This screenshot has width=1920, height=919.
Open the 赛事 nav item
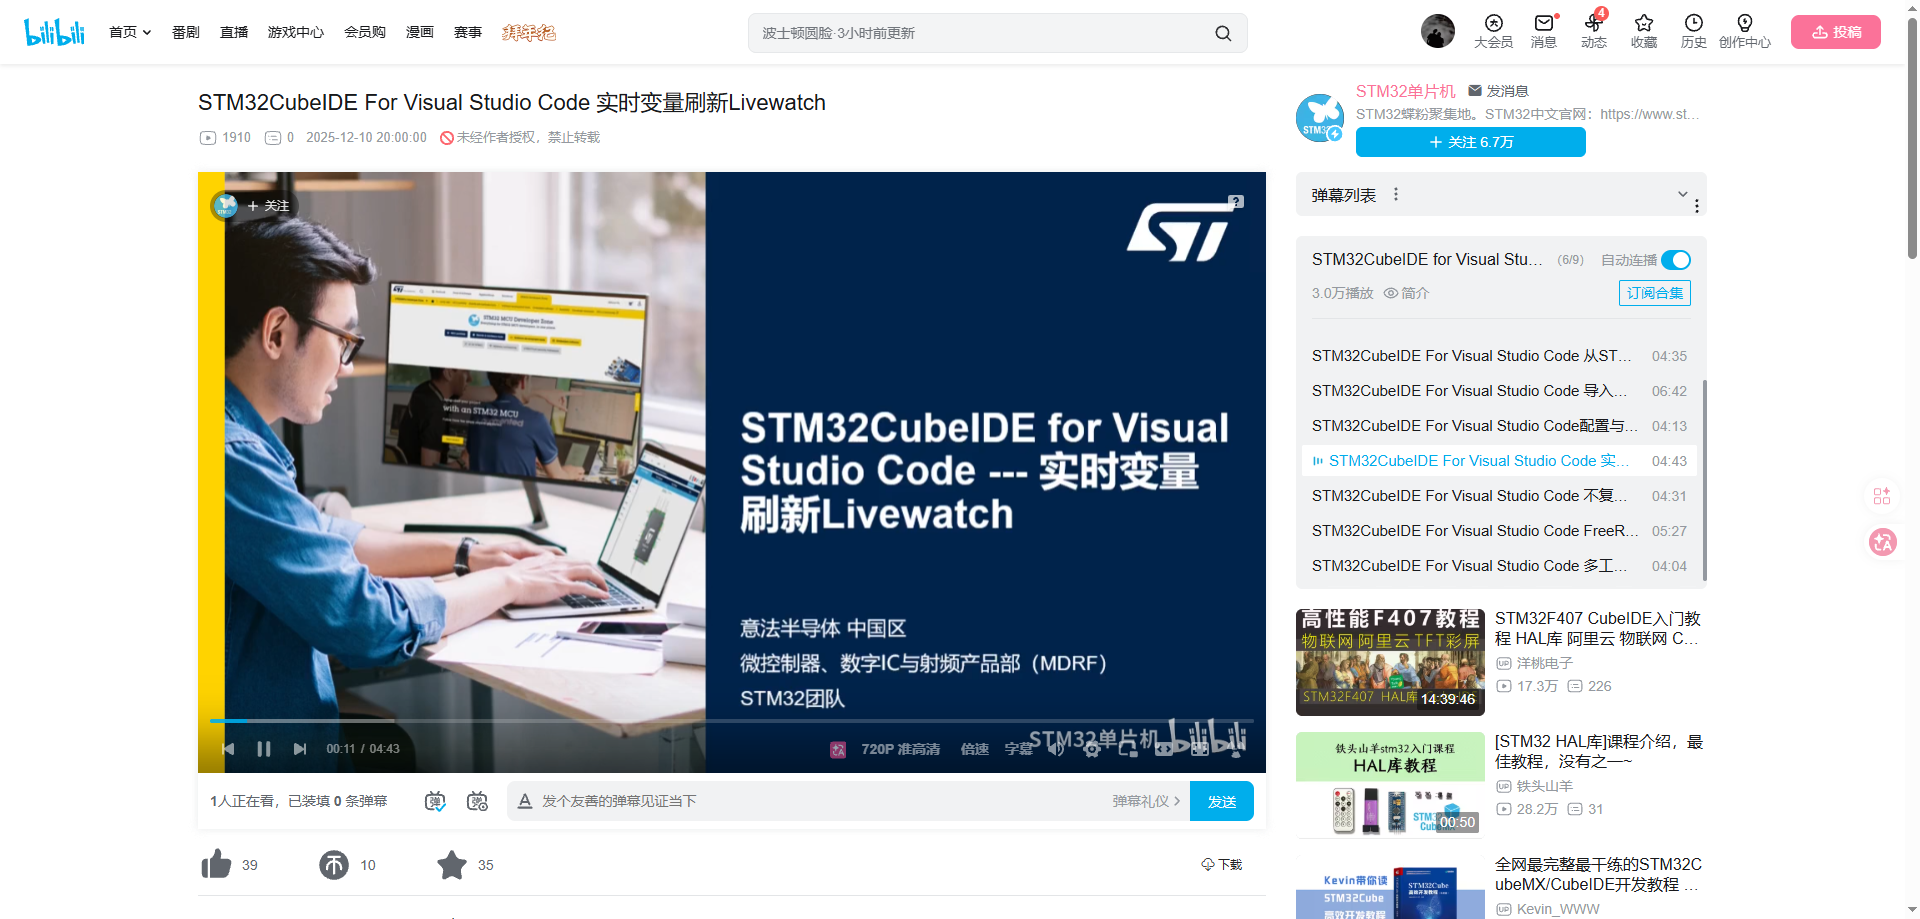(468, 32)
